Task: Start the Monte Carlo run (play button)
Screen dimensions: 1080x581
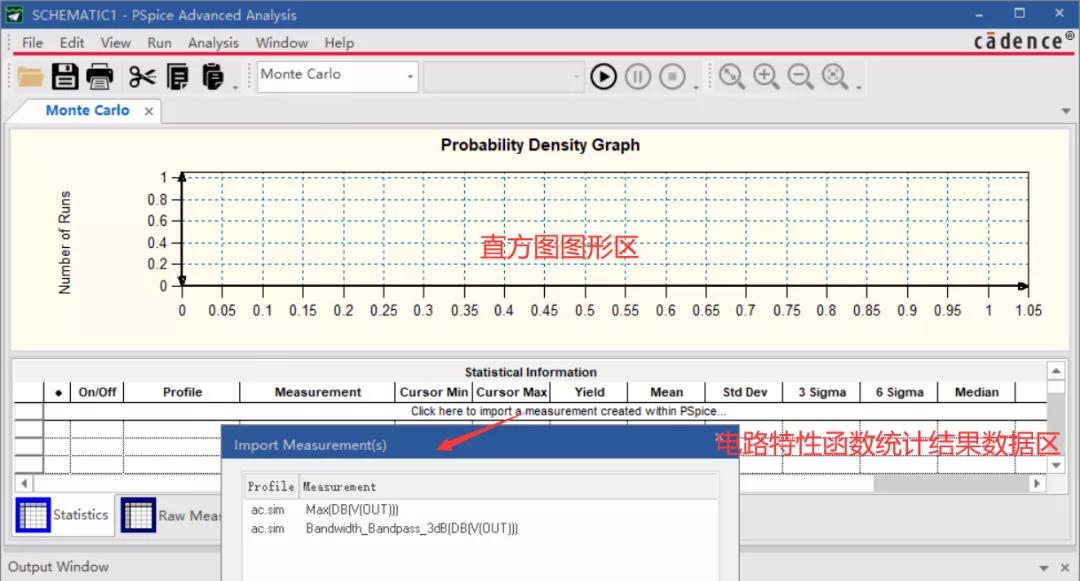Action: [x=603, y=76]
